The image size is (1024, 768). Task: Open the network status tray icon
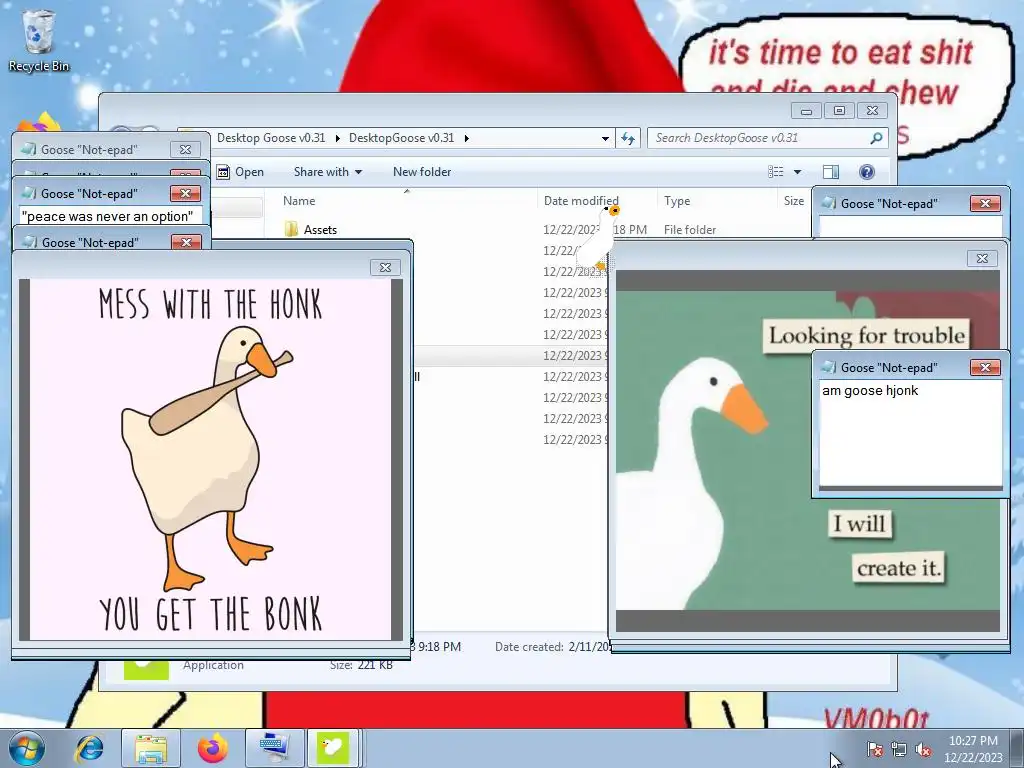(899, 749)
